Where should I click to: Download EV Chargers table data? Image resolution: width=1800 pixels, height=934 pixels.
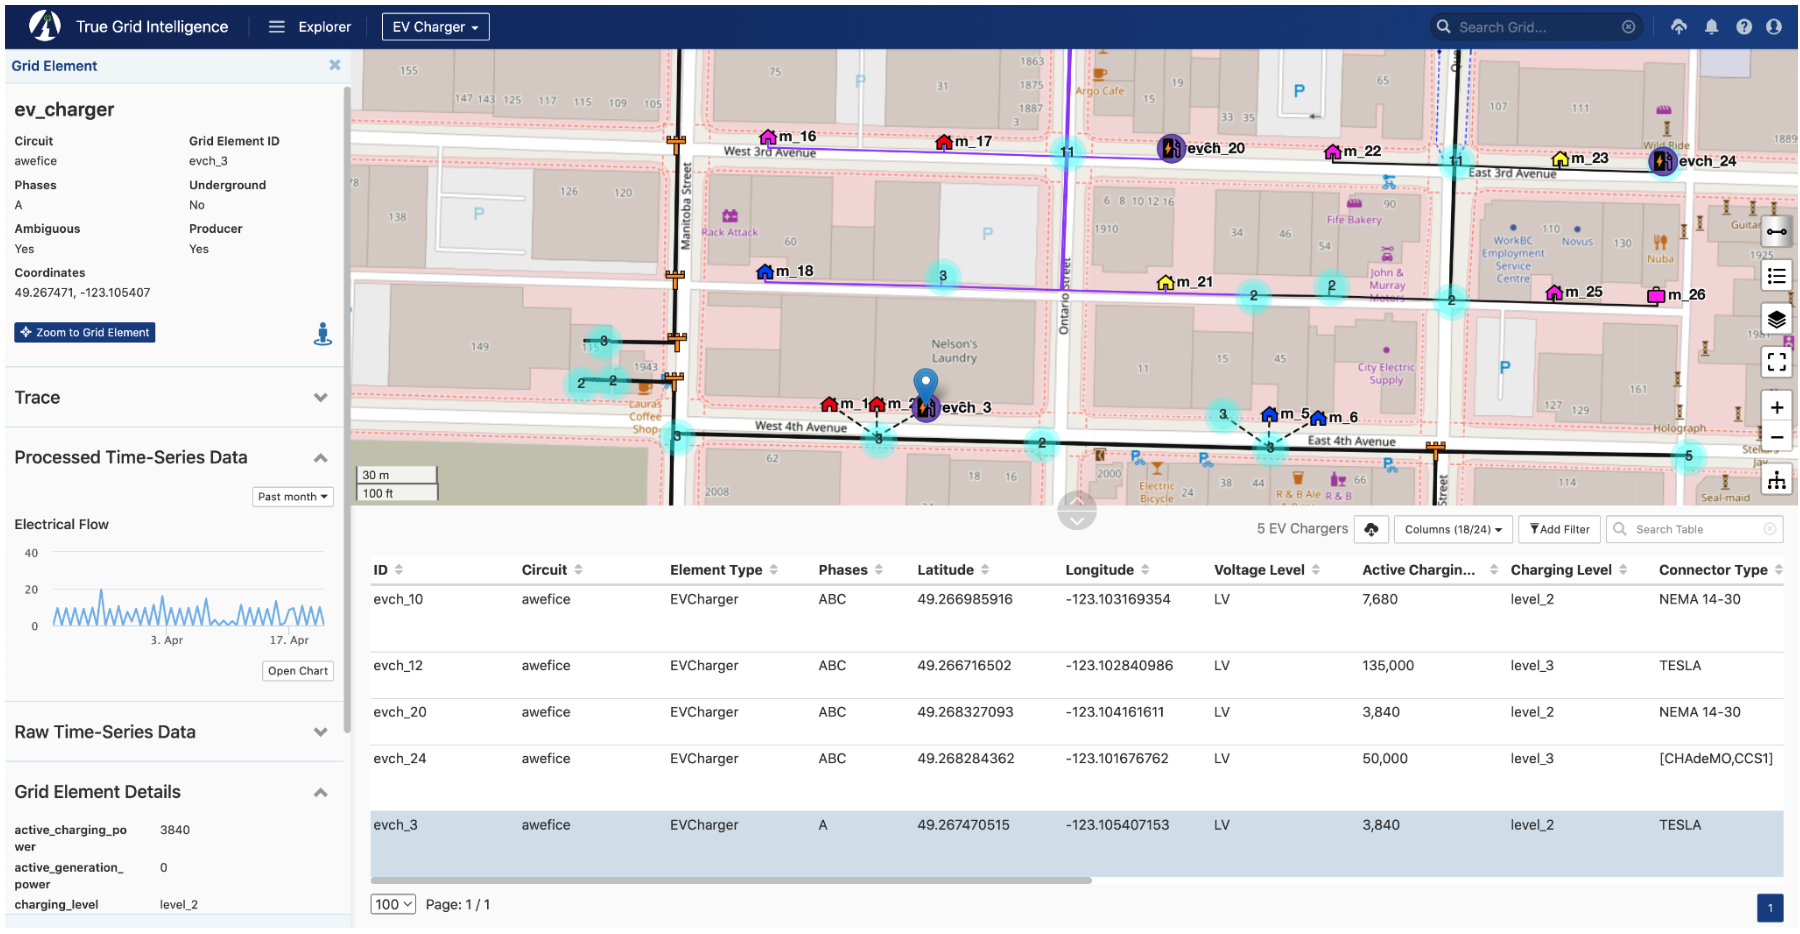pyautogui.click(x=1371, y=529)
